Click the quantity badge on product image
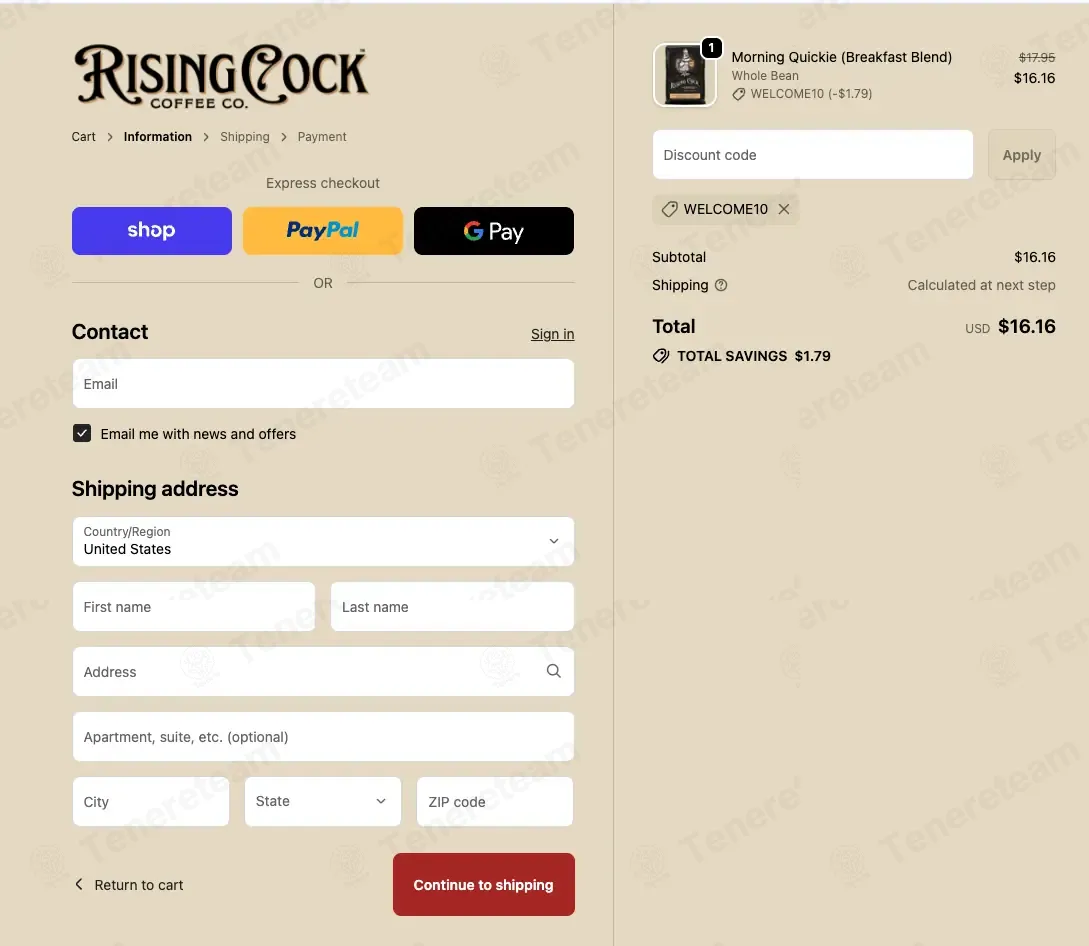The image size is (1089, 946). tap(711, 47)
